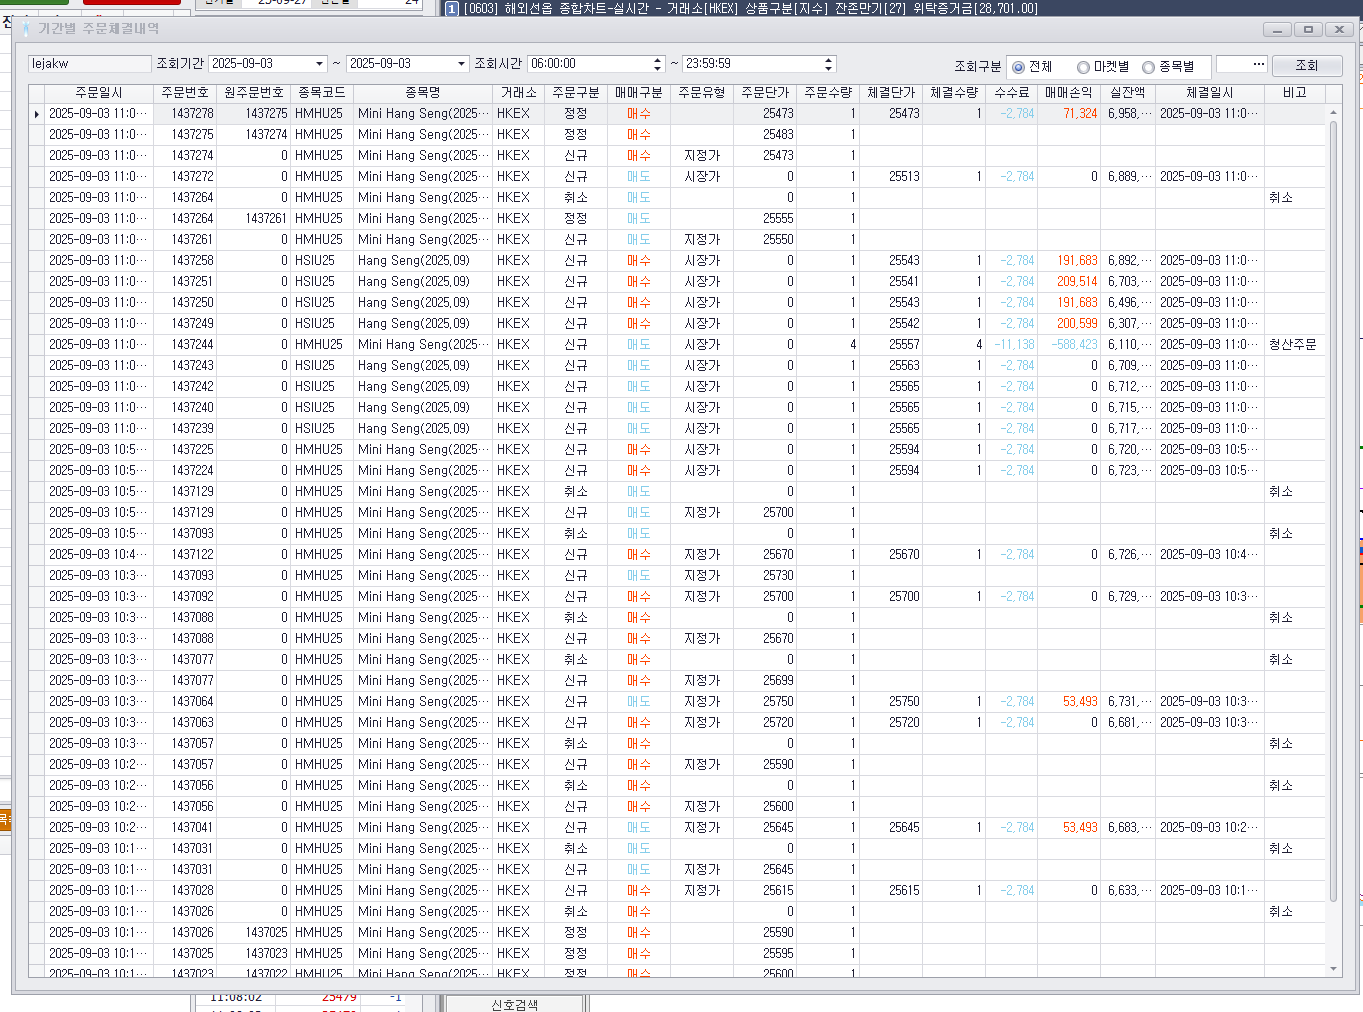Viewport: 1363px width, 1012px height.
Task: Click the start time stepper for 06:00:00
Action: pos(657,64)
